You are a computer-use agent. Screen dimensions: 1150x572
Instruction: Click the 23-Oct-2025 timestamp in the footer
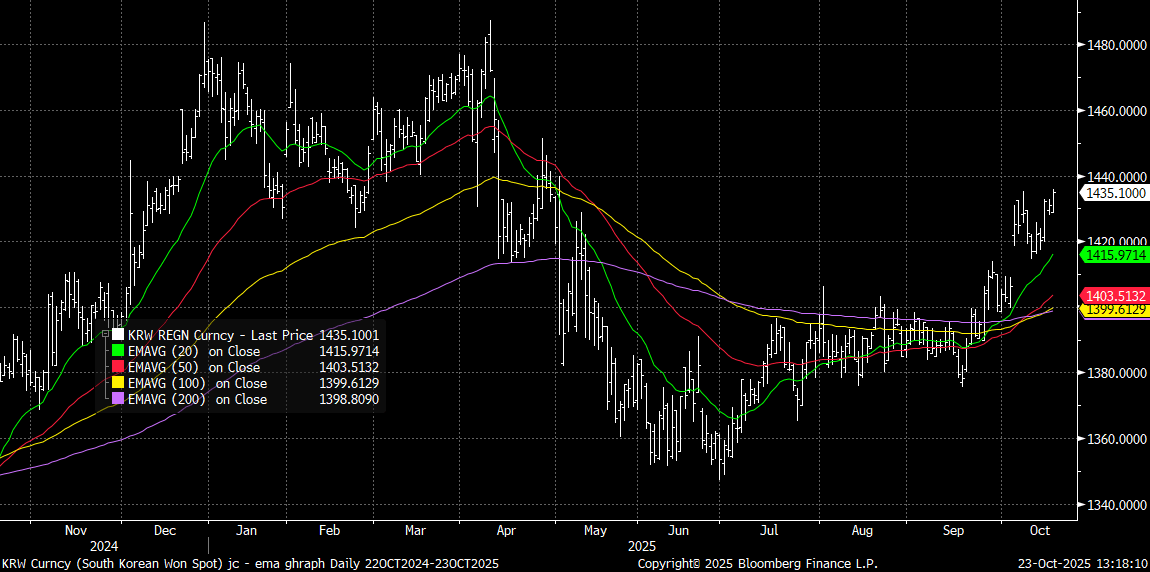point(1083,563)
